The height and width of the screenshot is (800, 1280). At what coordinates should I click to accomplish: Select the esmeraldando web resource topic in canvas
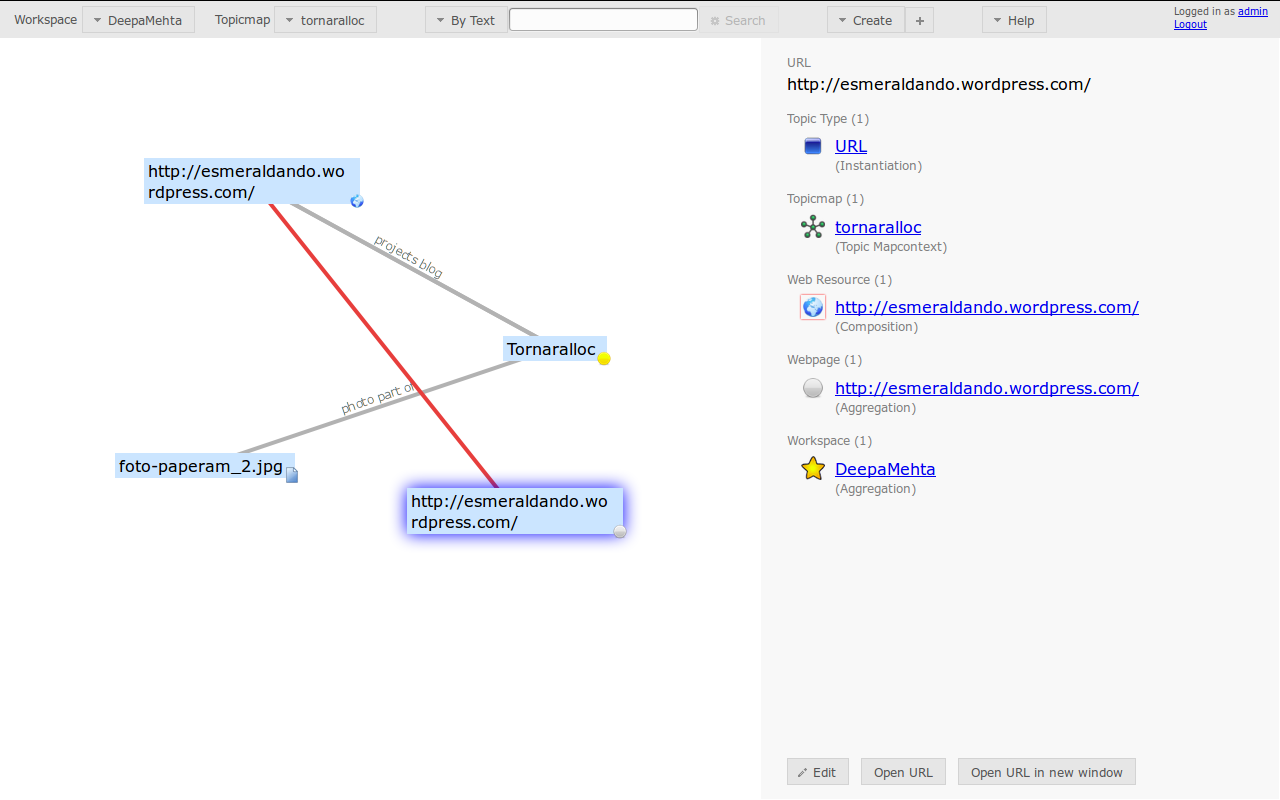point(251,181)
